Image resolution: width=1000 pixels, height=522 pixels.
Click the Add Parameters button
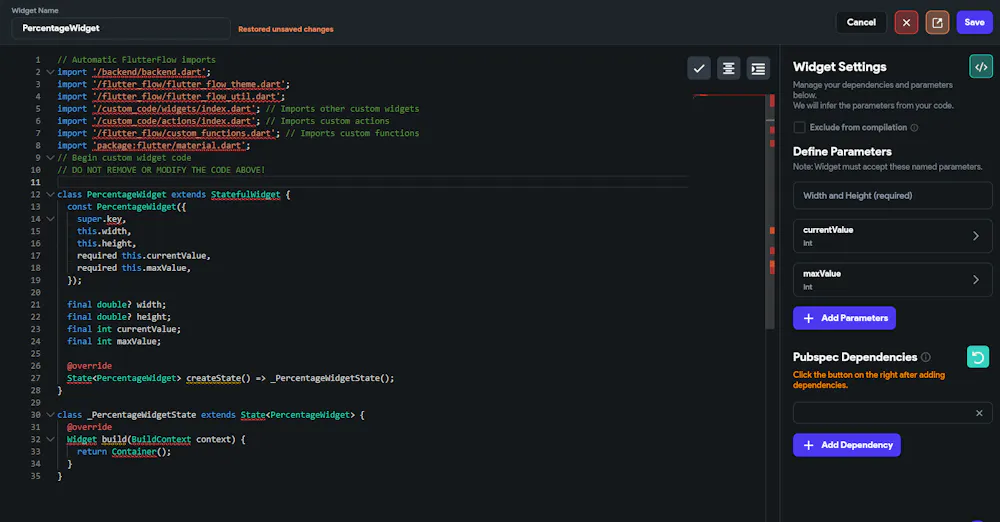(844, 318)
